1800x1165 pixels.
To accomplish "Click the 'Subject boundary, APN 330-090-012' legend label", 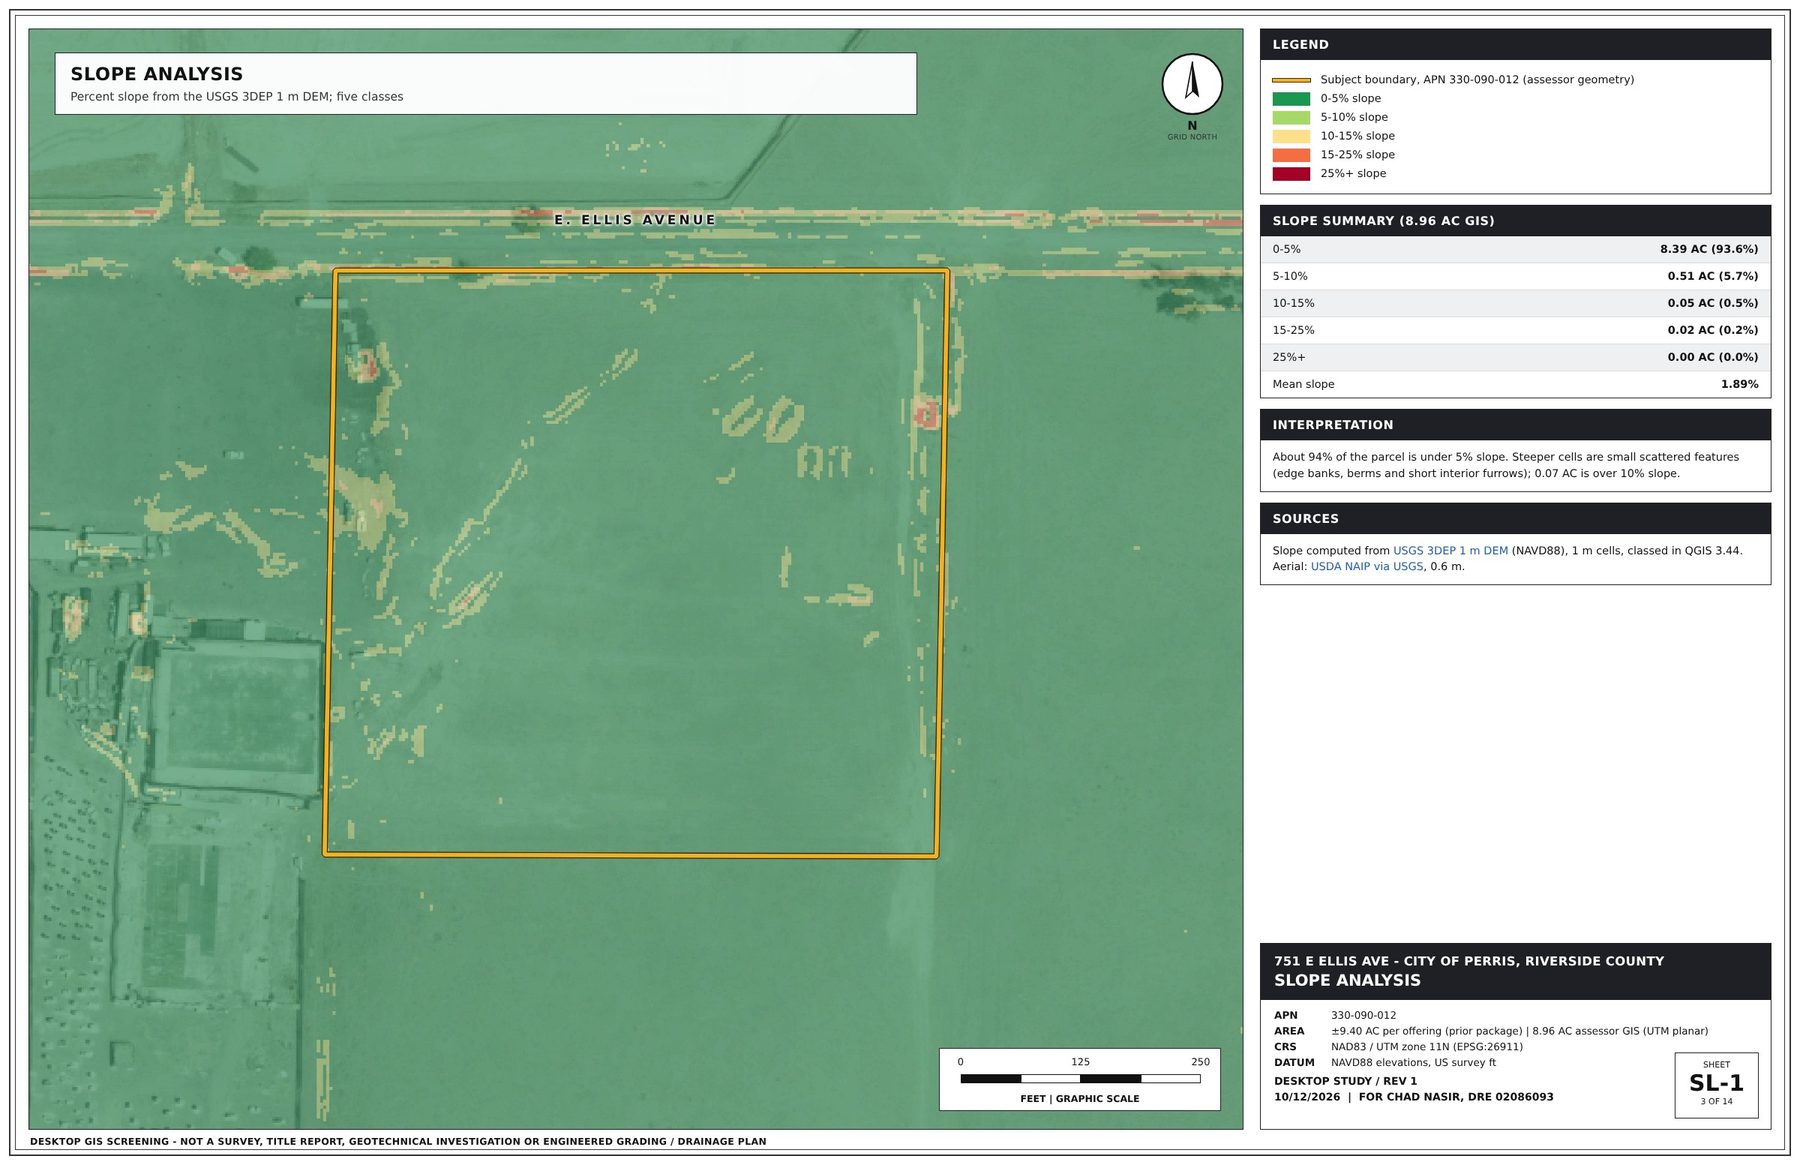I will point(1477,80).
